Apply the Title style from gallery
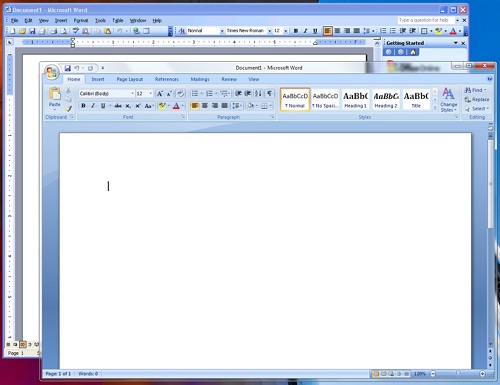Screen dimensions: 500x385 click(416, 99)
